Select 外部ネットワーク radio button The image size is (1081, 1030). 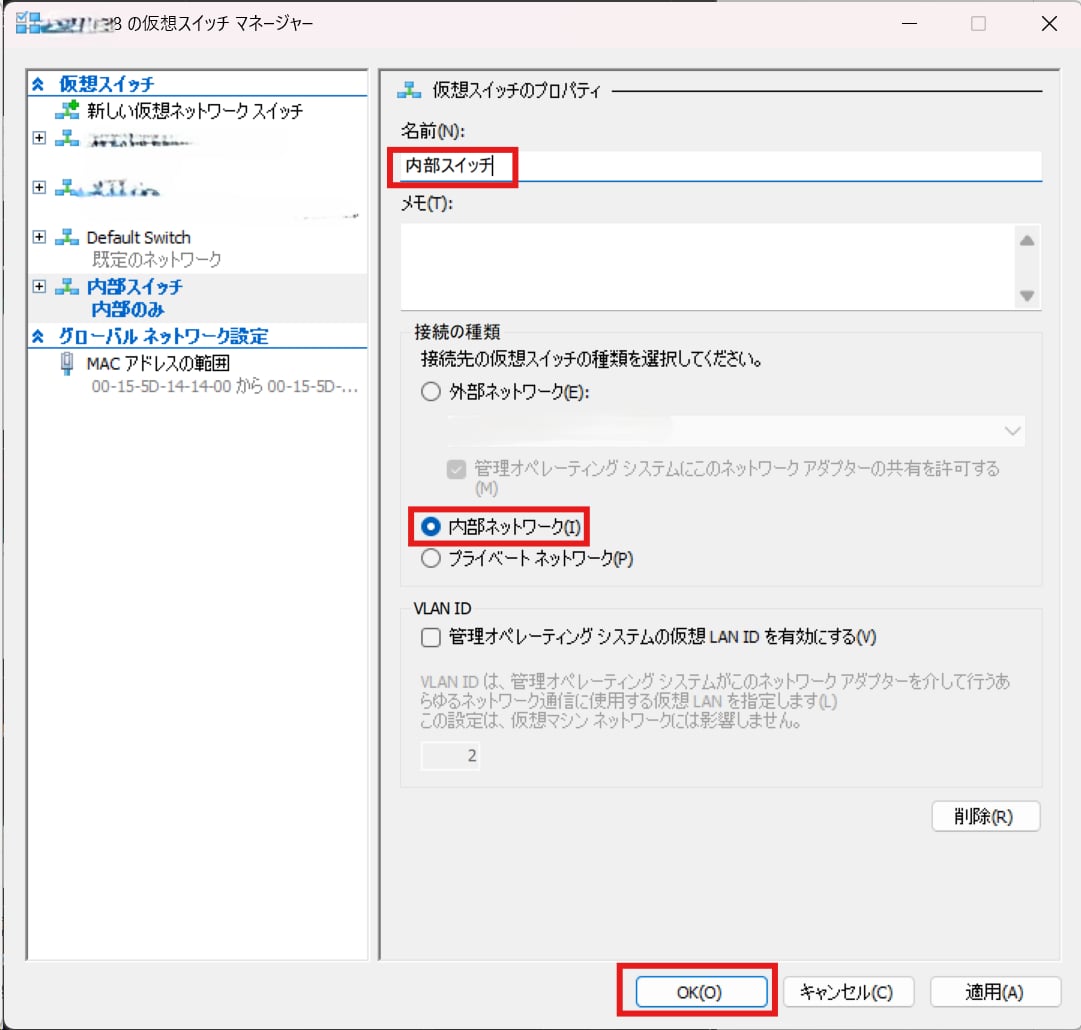[x=431, y=393]
